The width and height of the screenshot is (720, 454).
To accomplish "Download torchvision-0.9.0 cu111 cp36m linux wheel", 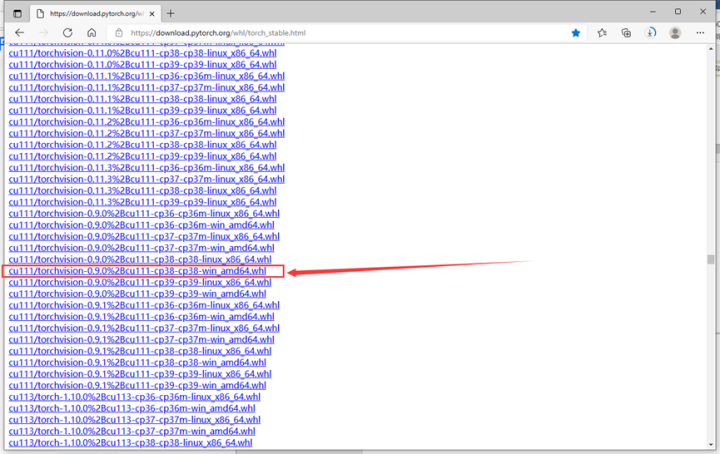I will (x=144, y=213).
